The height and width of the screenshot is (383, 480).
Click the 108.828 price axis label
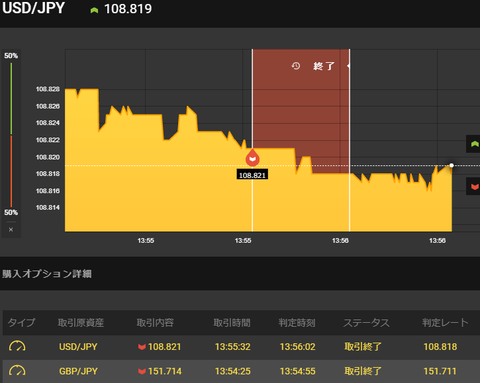click(x=48, y=89)
